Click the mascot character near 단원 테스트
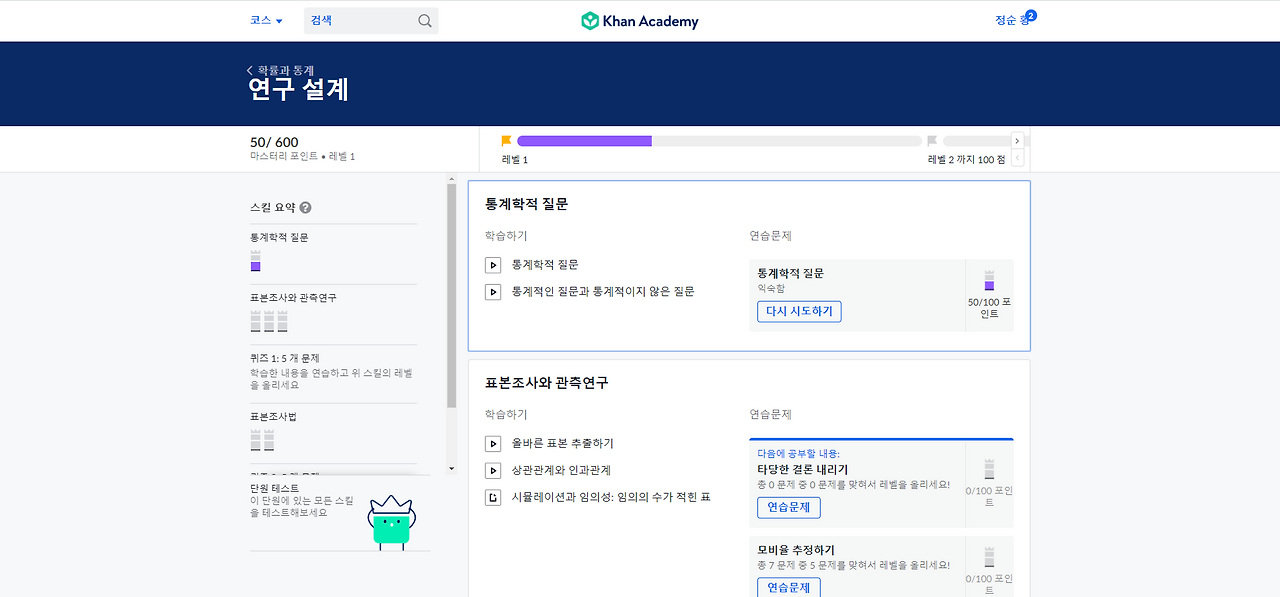 click(391, 521)
